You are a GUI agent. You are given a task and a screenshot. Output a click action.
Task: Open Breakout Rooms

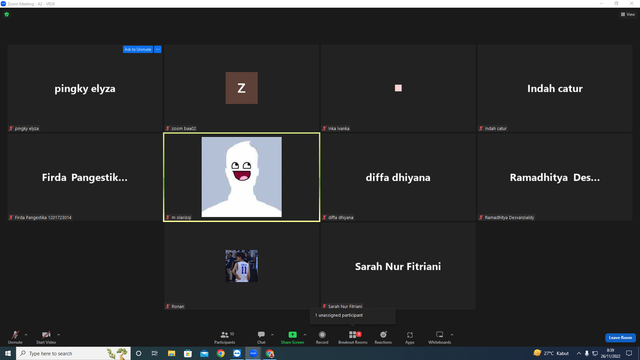click(x=353, y=337)
